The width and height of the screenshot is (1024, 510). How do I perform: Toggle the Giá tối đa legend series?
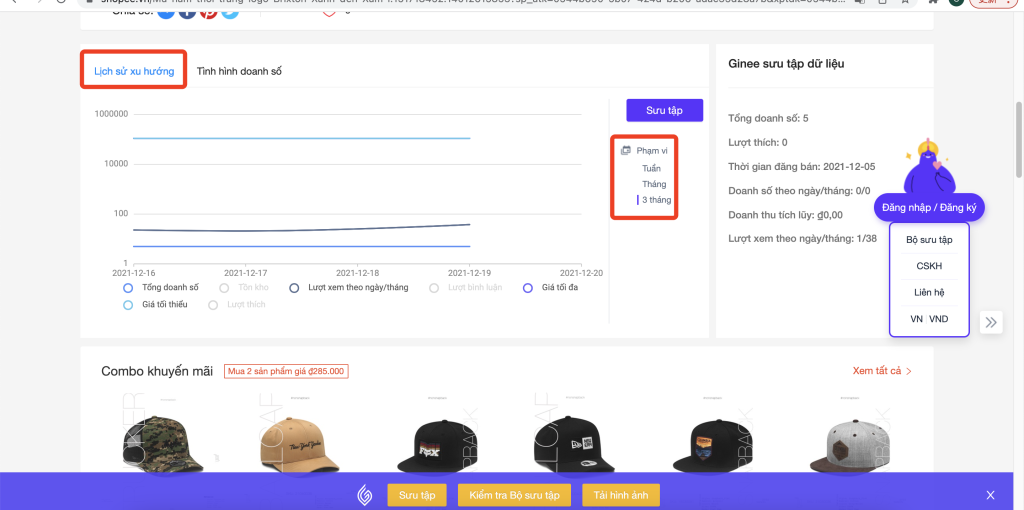coord(551,287)
